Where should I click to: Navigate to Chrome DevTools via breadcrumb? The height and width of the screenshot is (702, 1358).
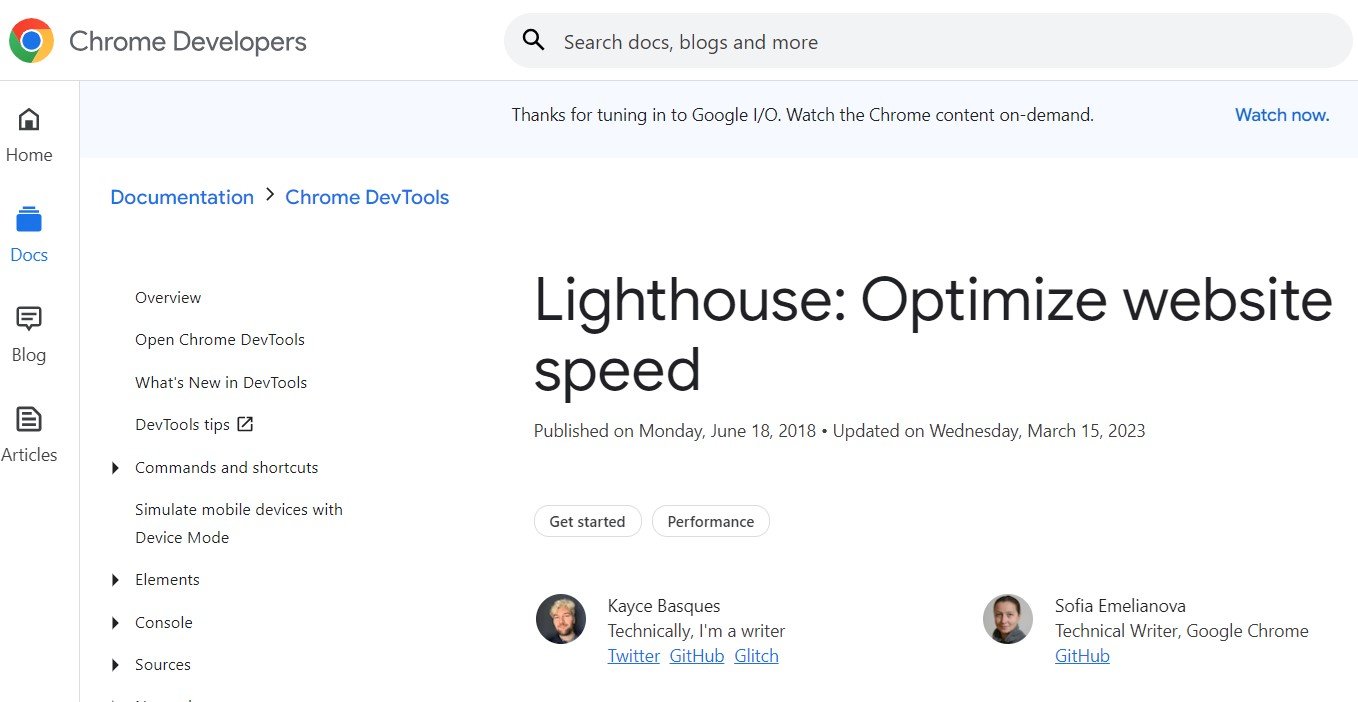click(x=367, y=197)
